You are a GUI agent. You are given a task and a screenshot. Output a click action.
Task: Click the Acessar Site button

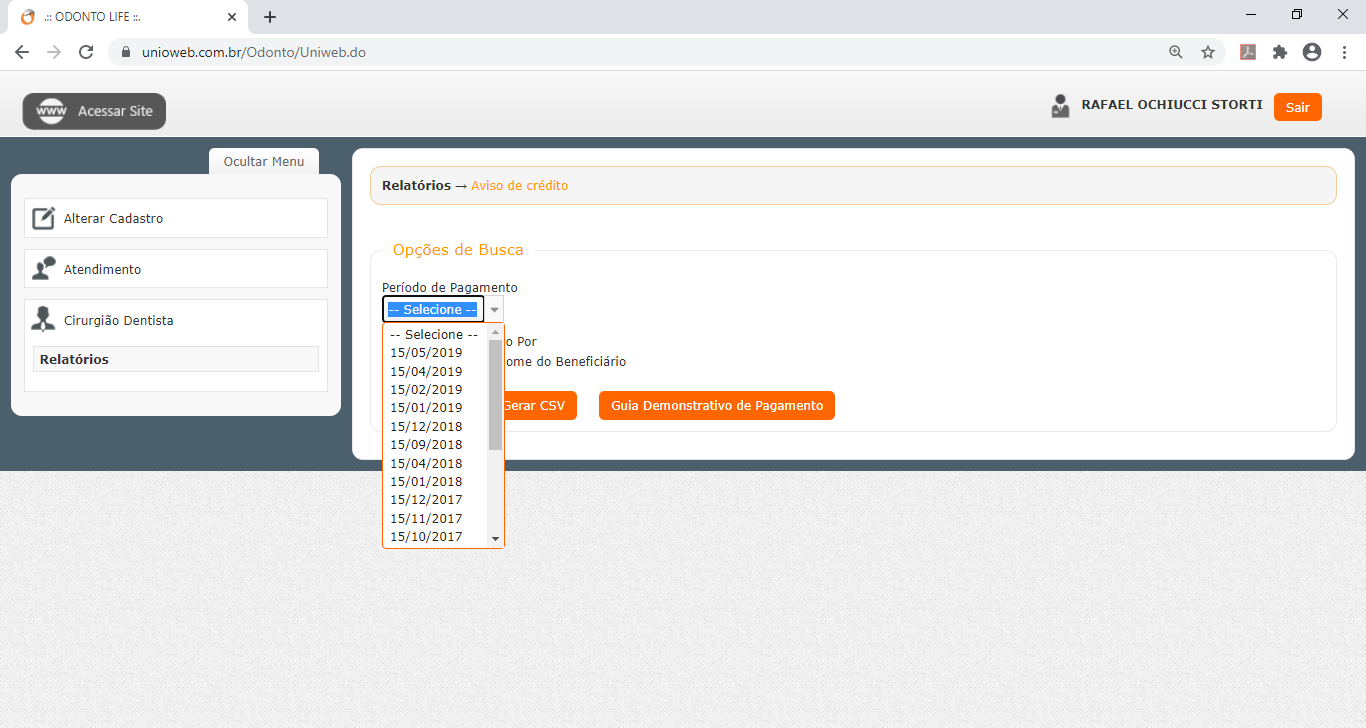(94, 111)
